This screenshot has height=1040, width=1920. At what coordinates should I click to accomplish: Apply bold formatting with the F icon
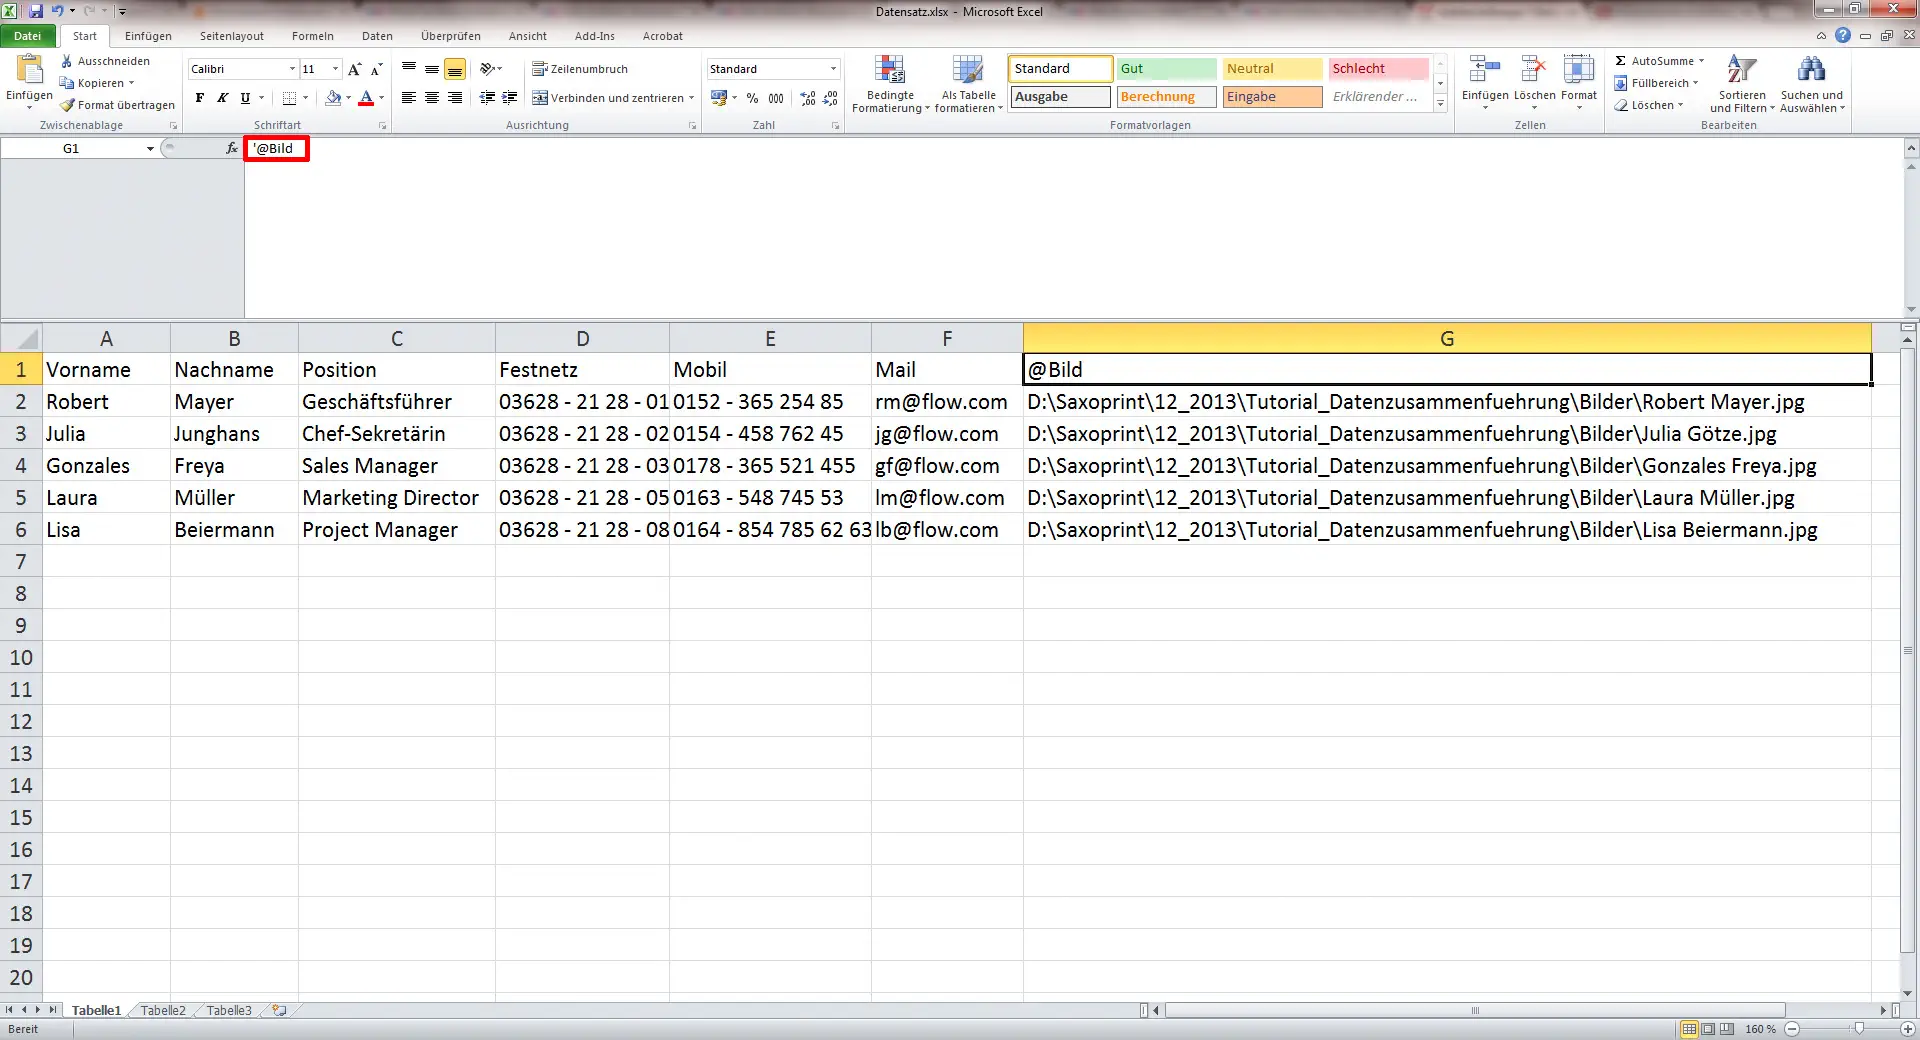198,98
